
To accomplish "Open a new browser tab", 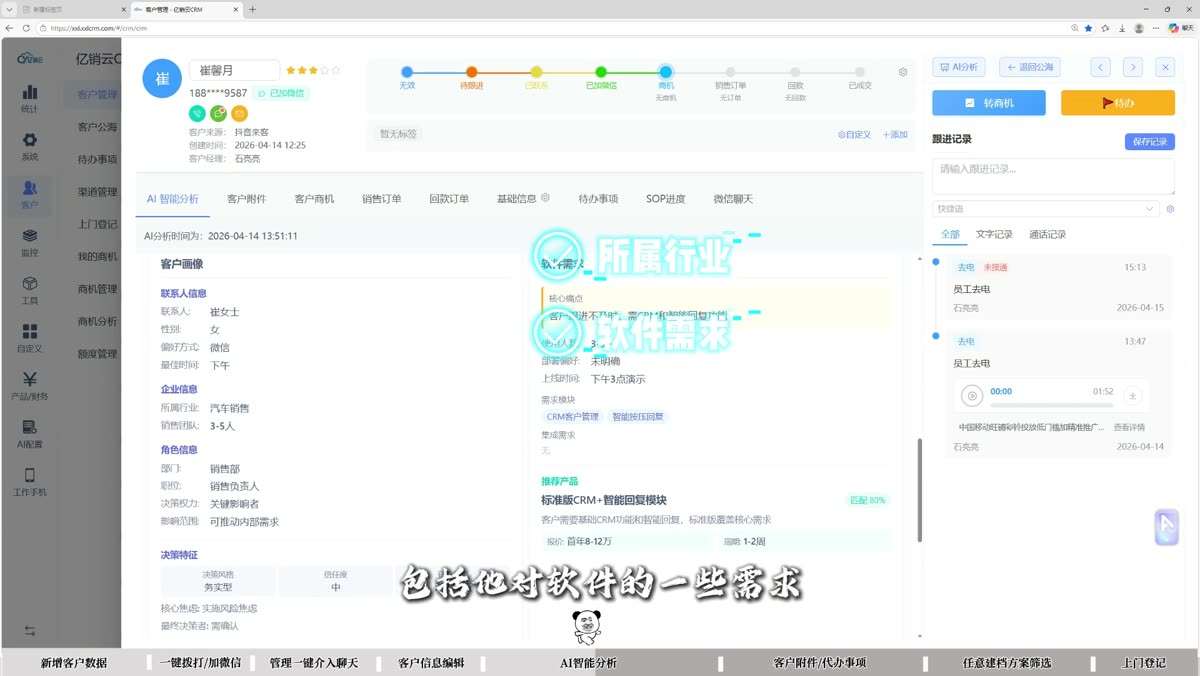I will (252, 9).
